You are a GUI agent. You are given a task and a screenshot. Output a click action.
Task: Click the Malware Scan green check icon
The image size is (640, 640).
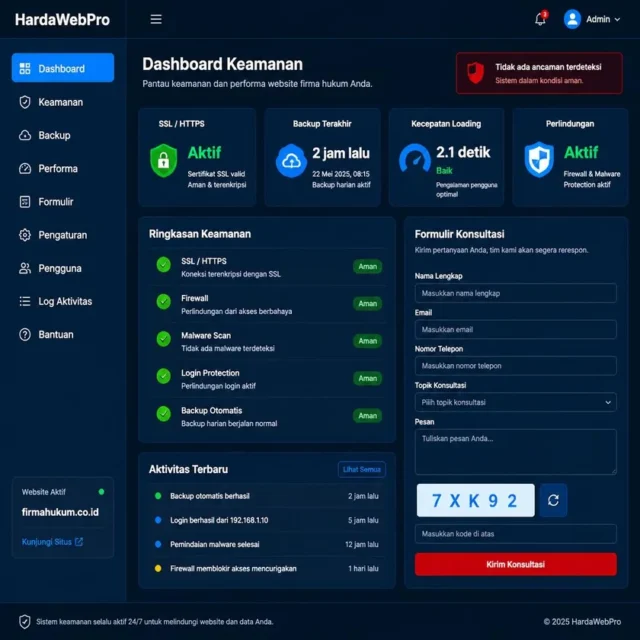(x=164, y=339)
